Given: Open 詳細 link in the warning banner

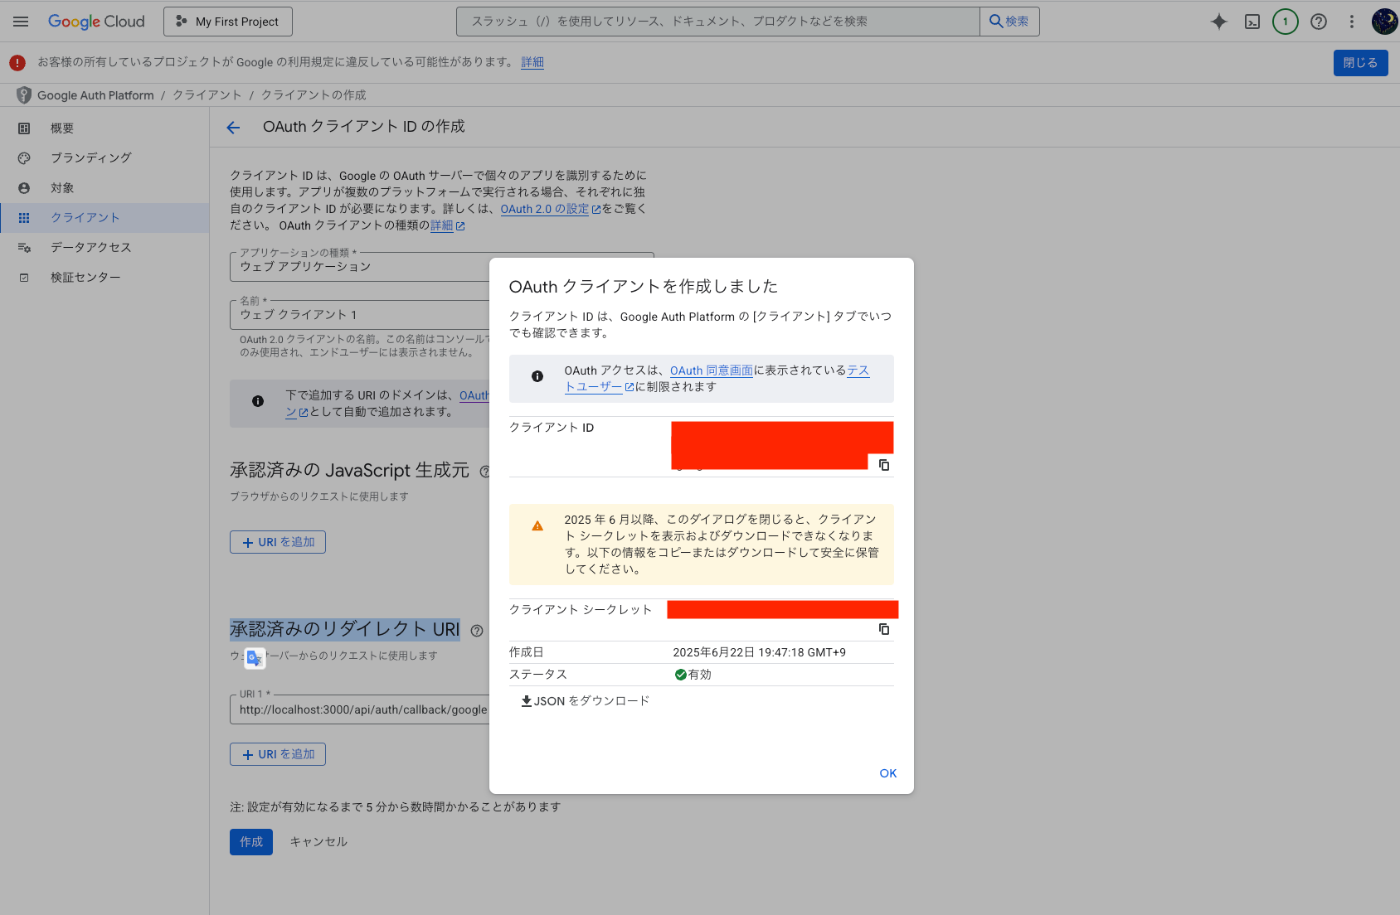Looking at the screenshot, I should [x=532, y=62].
